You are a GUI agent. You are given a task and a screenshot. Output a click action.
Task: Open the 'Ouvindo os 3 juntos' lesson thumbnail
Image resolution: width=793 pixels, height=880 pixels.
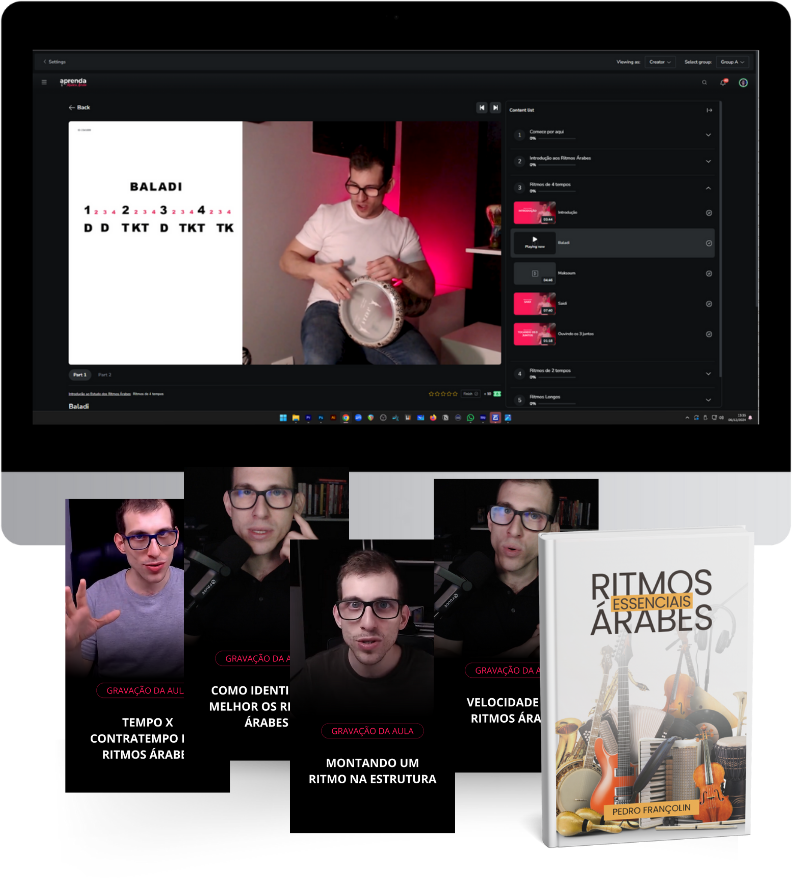534,334
